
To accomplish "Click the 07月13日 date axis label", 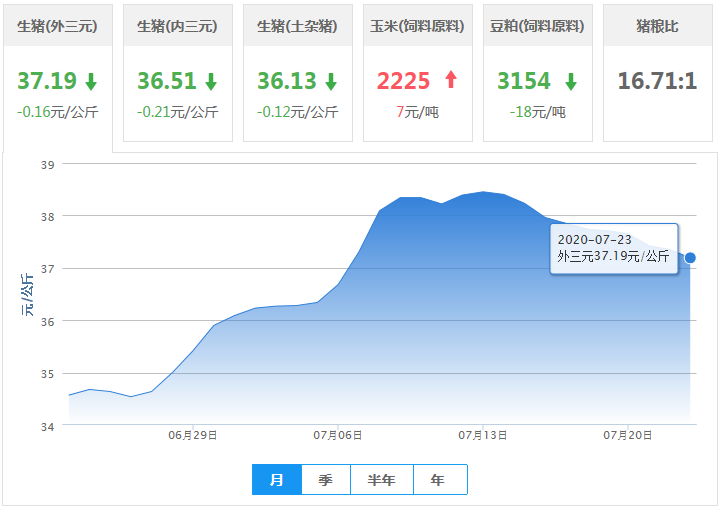I will (x=483, y=435).
